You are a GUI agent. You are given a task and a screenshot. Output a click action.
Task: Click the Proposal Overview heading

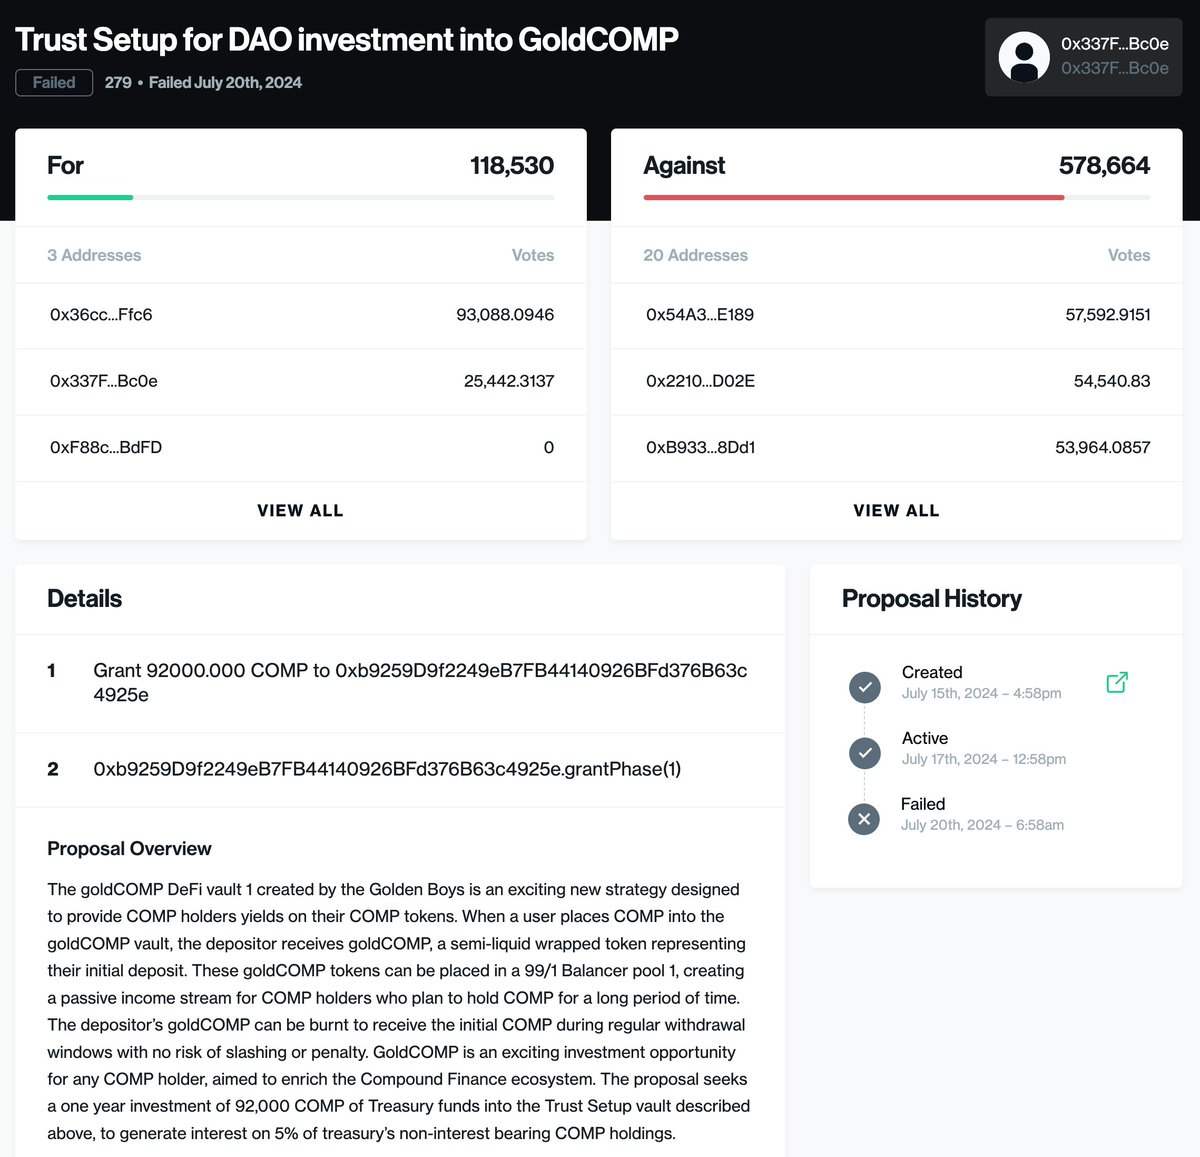(x=129, y=849)
